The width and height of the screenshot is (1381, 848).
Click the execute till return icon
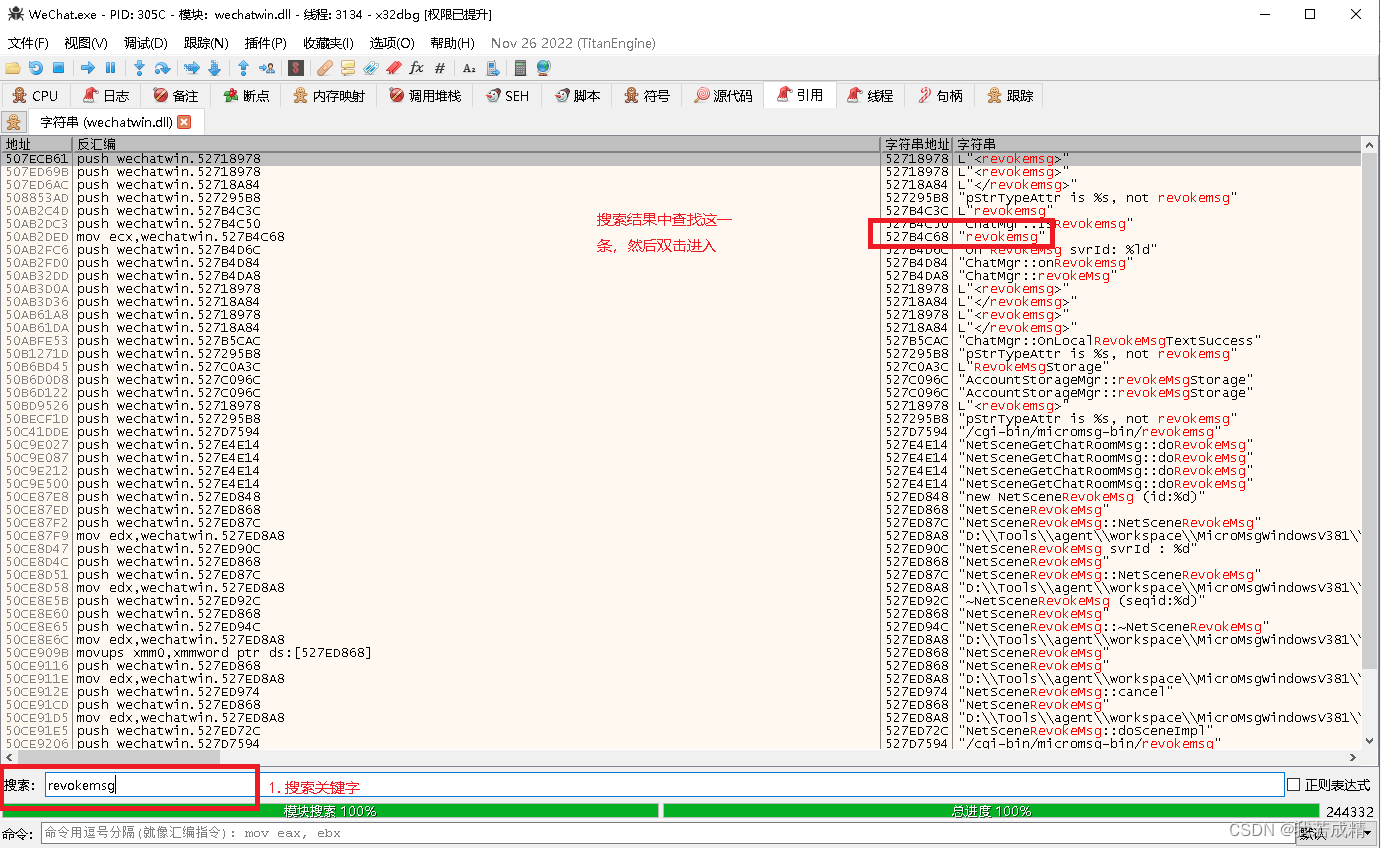(x=243, y=68)
